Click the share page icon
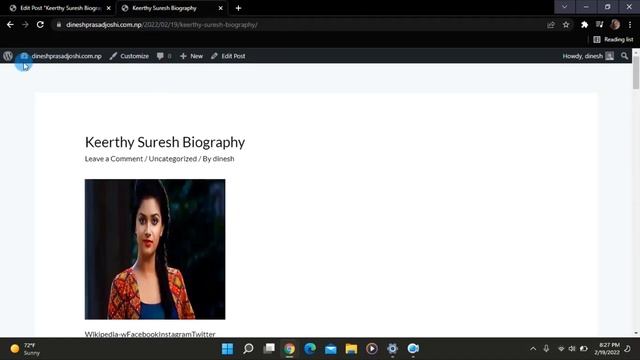This screenshot has width=640, height=360. click(x=551, y=24)
